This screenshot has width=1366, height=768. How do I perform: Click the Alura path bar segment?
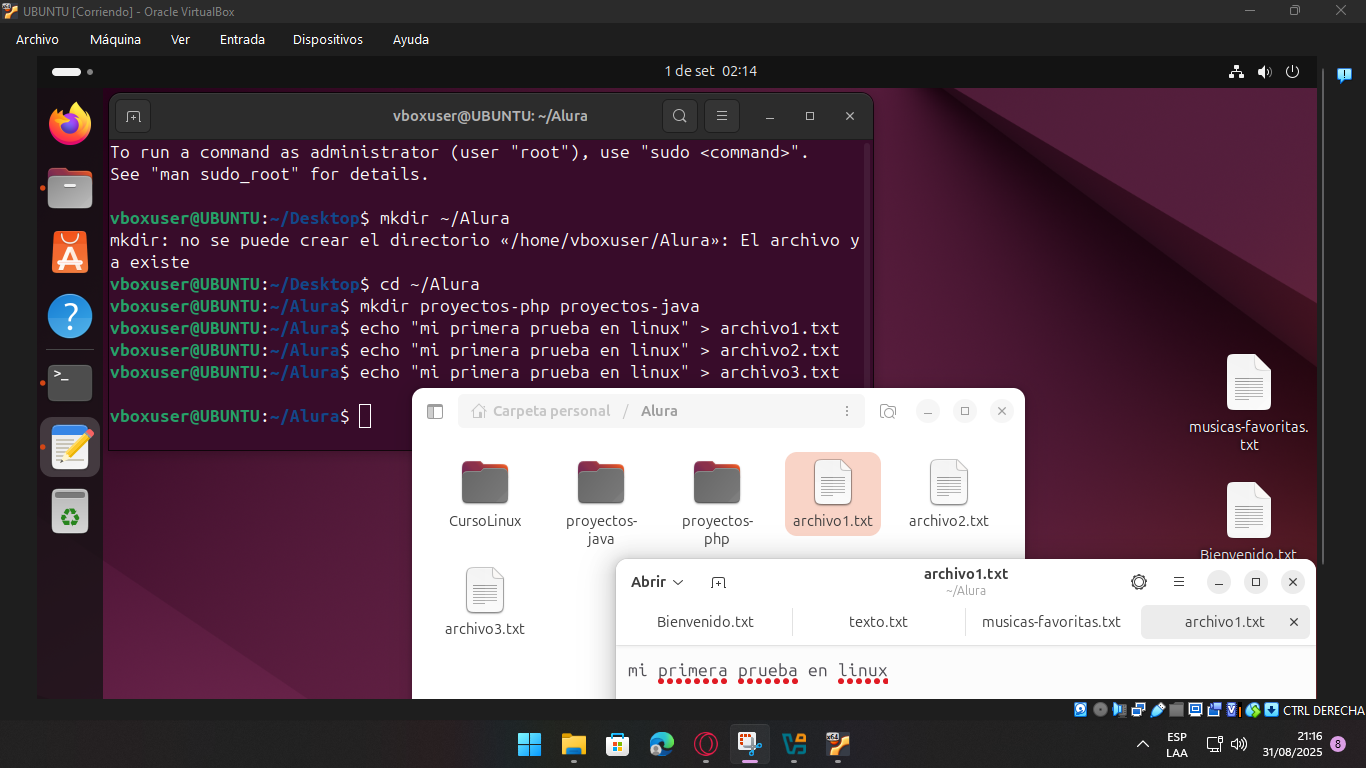pyautogui.click(x=659, y=411)
